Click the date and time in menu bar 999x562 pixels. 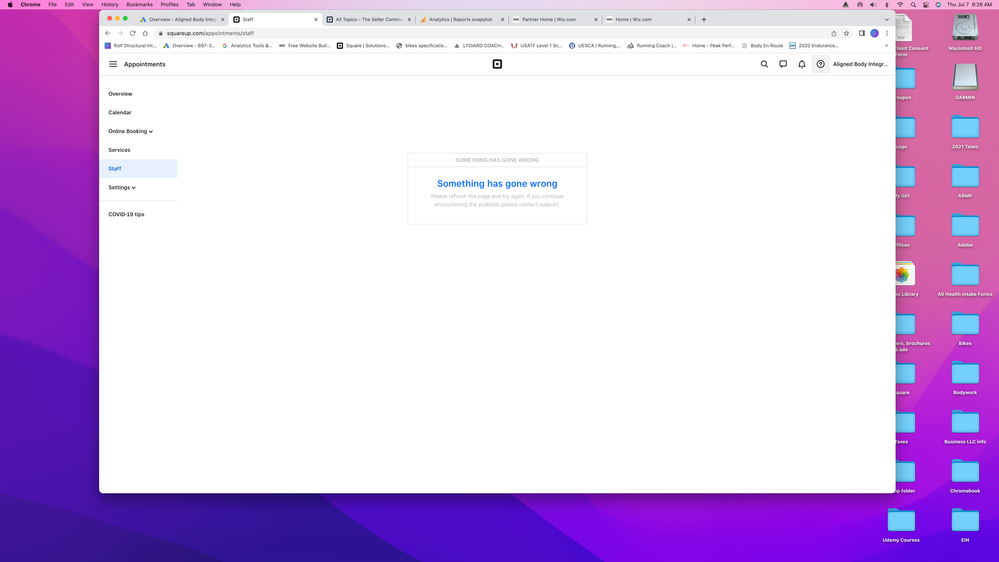[968, 4]
